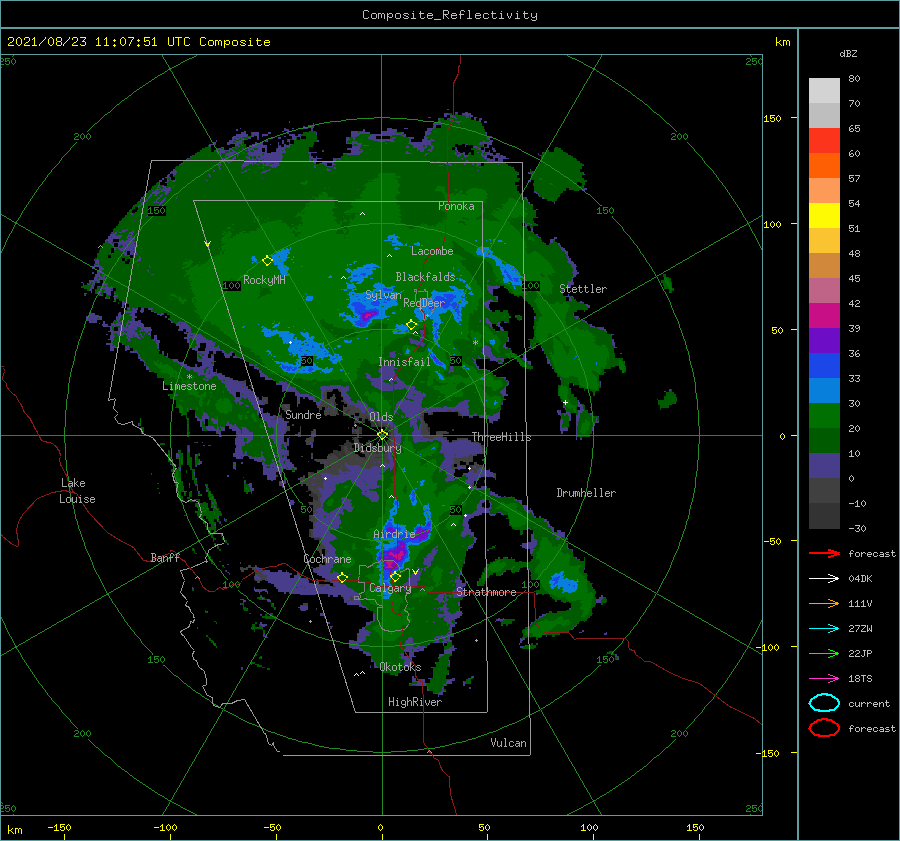Click the HighRiver town label
Image resolution: width=900 pixels, height=841 pixels.
click(415, 702)
